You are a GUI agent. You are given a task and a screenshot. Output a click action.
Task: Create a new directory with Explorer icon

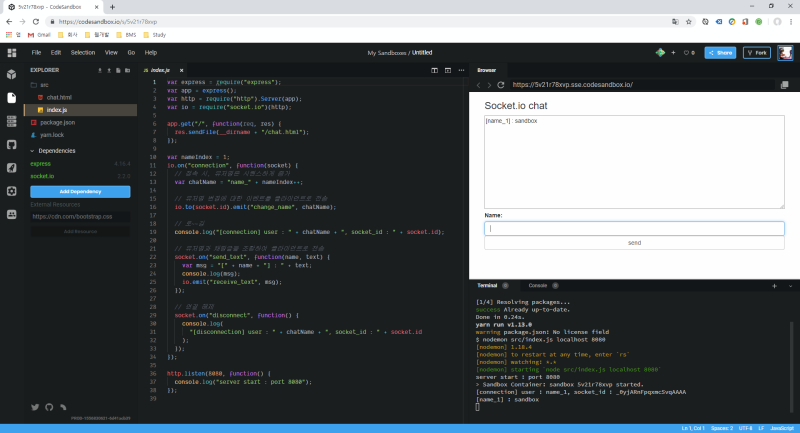point(128,70)
